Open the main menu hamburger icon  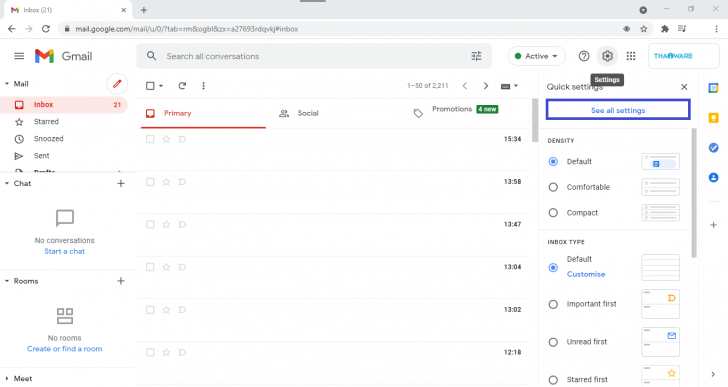click(x=19, y=56)
